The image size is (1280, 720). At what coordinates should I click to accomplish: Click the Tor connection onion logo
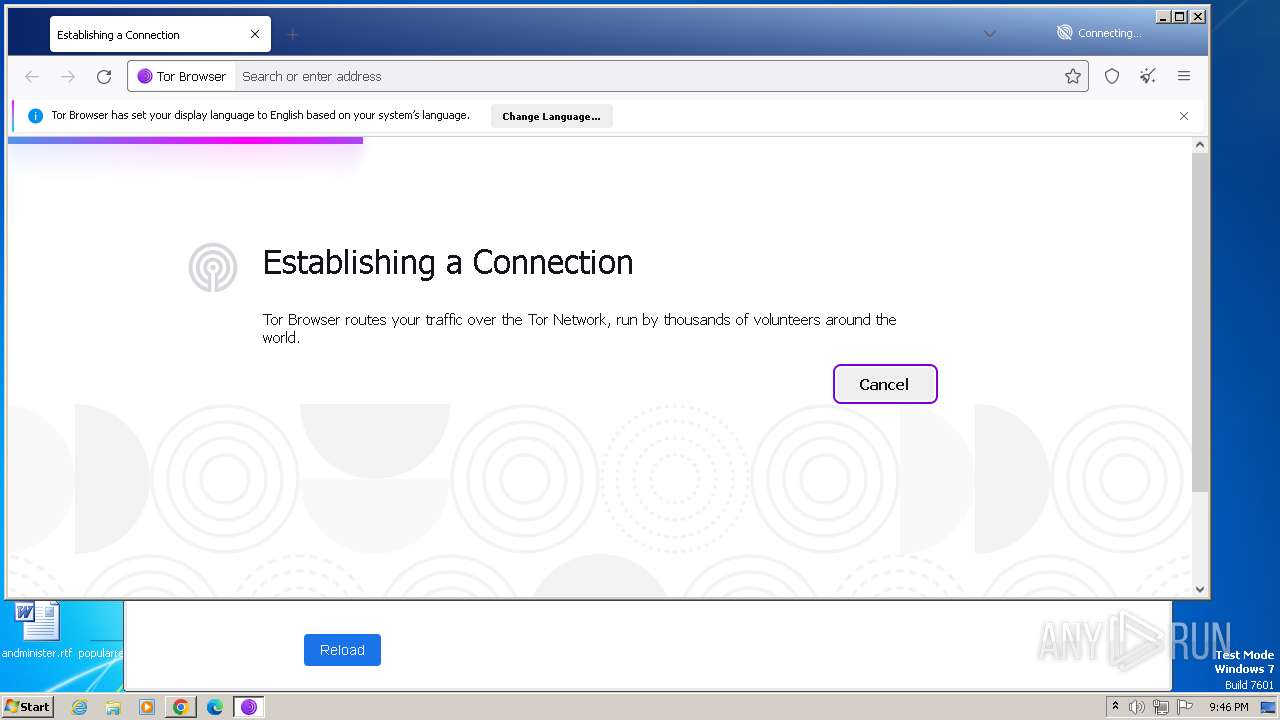(213, 268)
